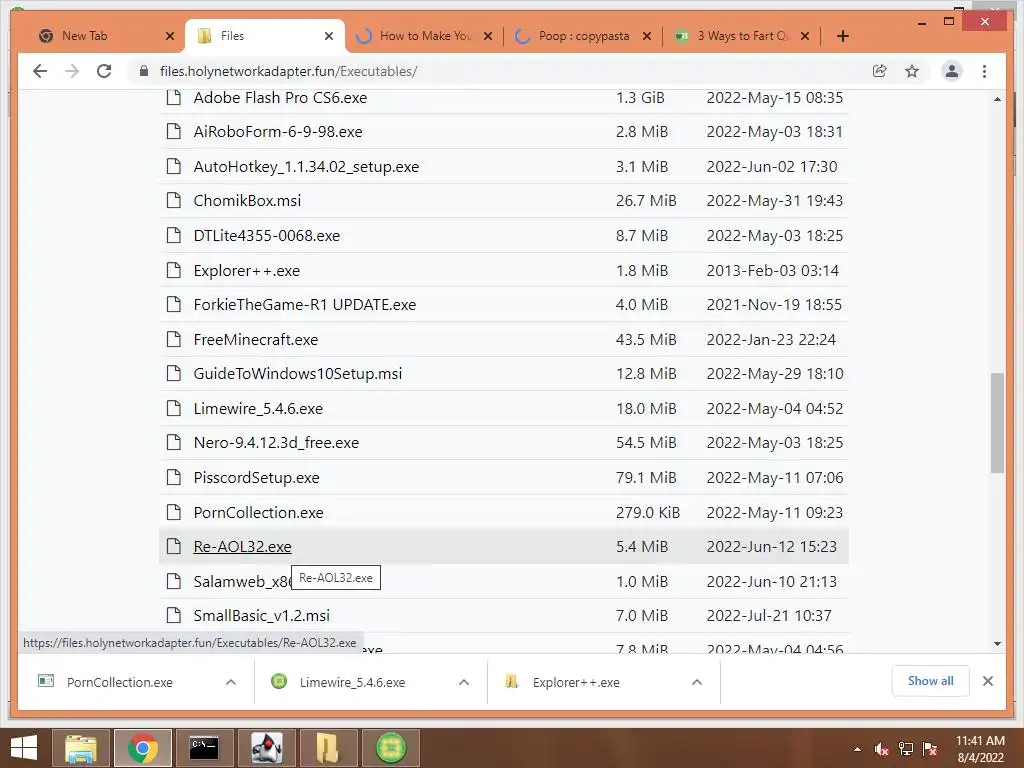The height and width of the screenshot is (768, 1024).
Task: Open the Java Duke app on taskbar
Action: (x=266, y=748)
